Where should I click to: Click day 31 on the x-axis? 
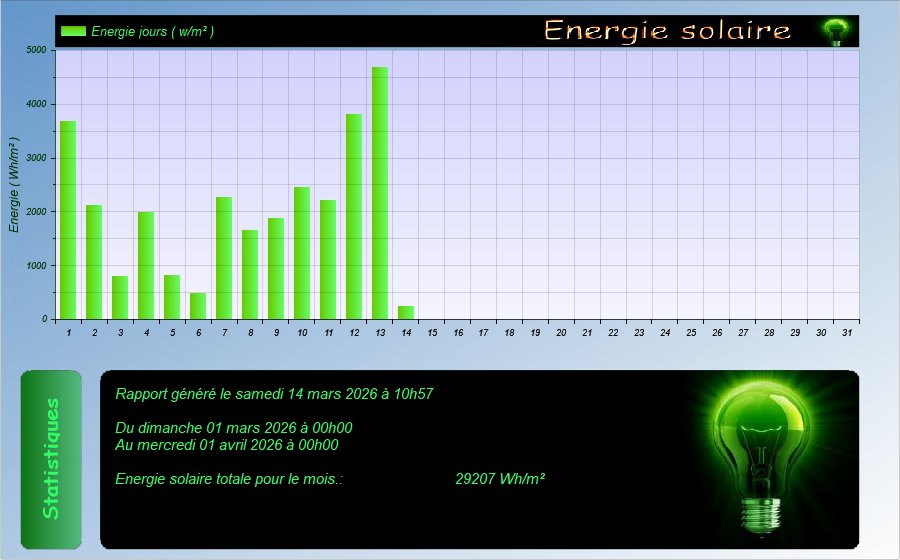(x=847, y=332)
